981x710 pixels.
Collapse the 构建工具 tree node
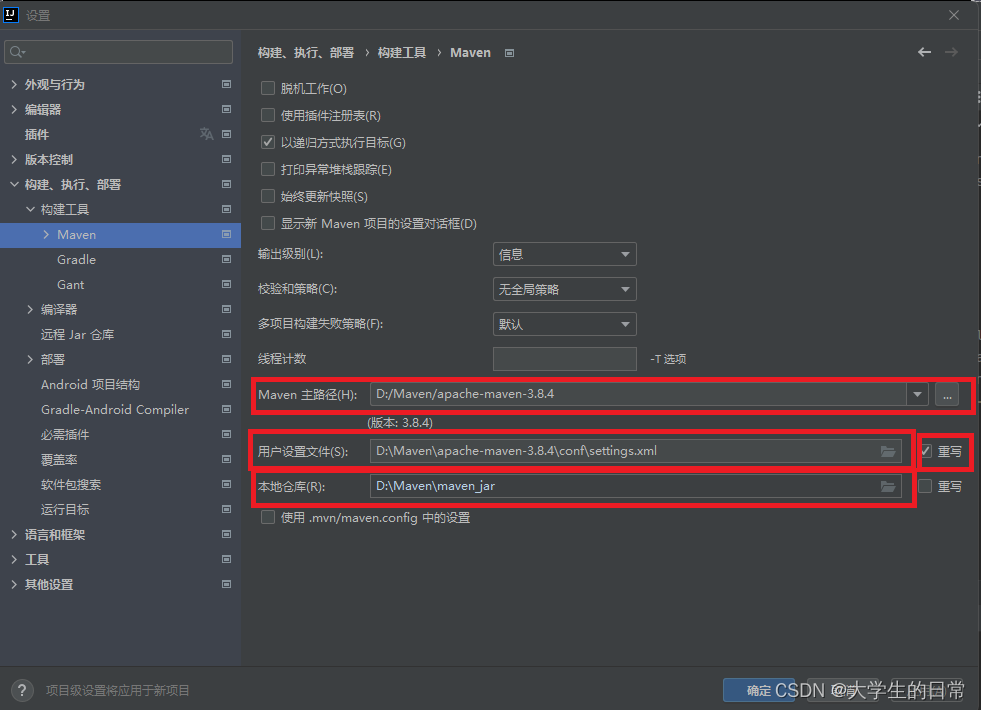30,210
